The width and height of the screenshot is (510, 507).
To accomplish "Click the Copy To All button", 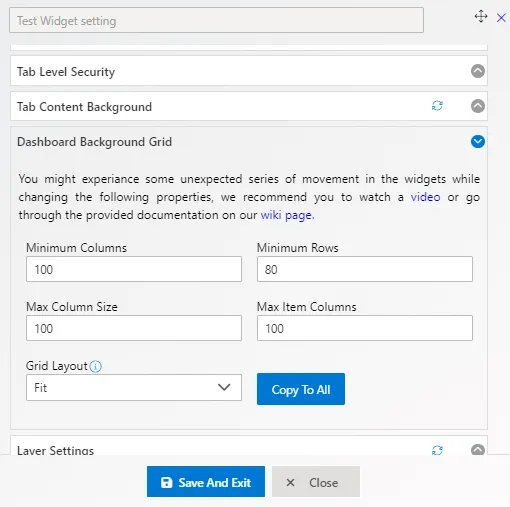I will click(301, 389).
